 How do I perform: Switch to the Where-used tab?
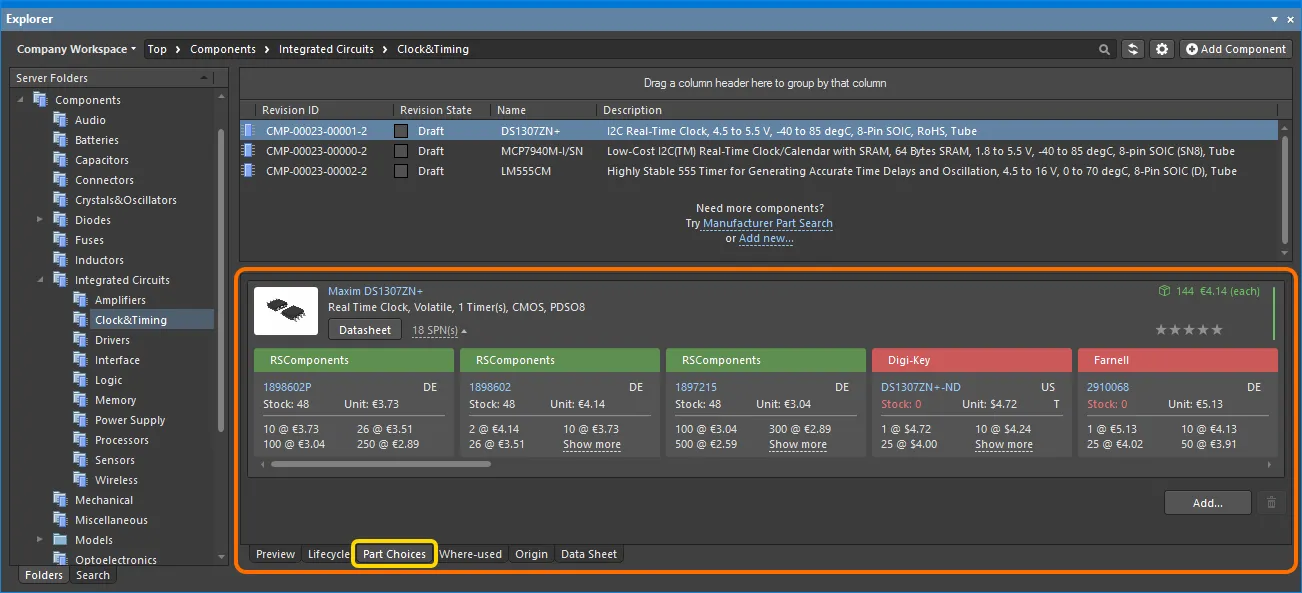(x=471, y=554)
